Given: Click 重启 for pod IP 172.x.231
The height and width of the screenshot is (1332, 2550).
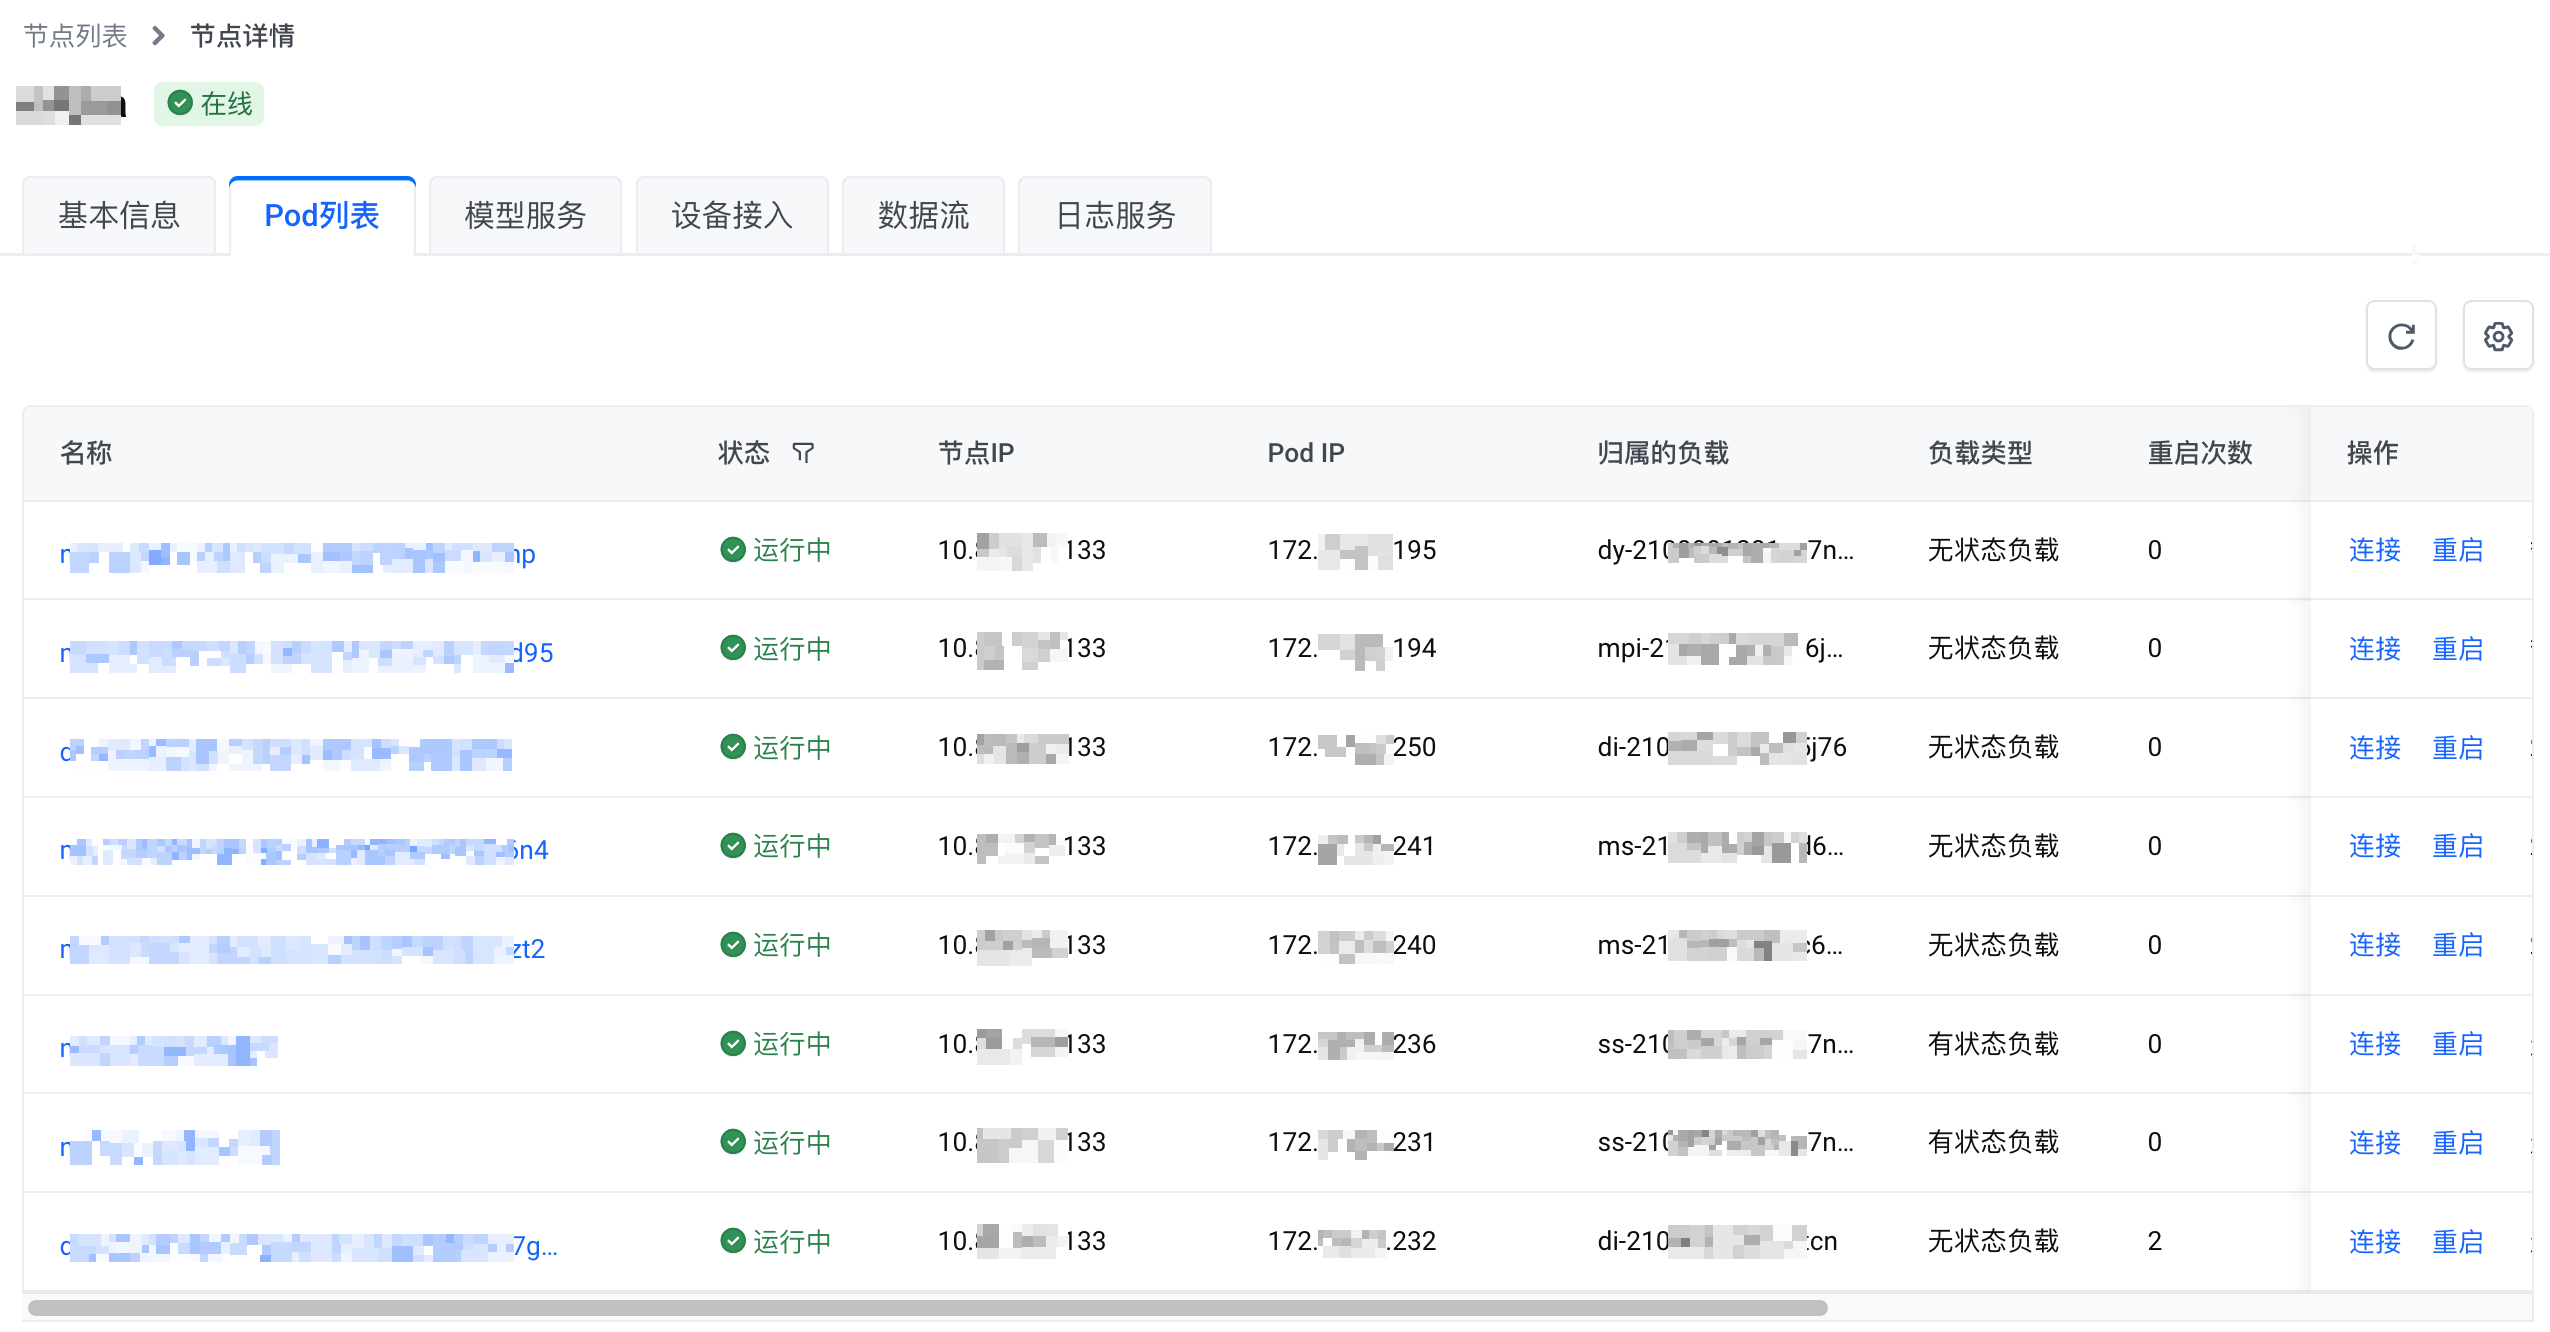Looking at the screenshot, I should point(2457,1143).
